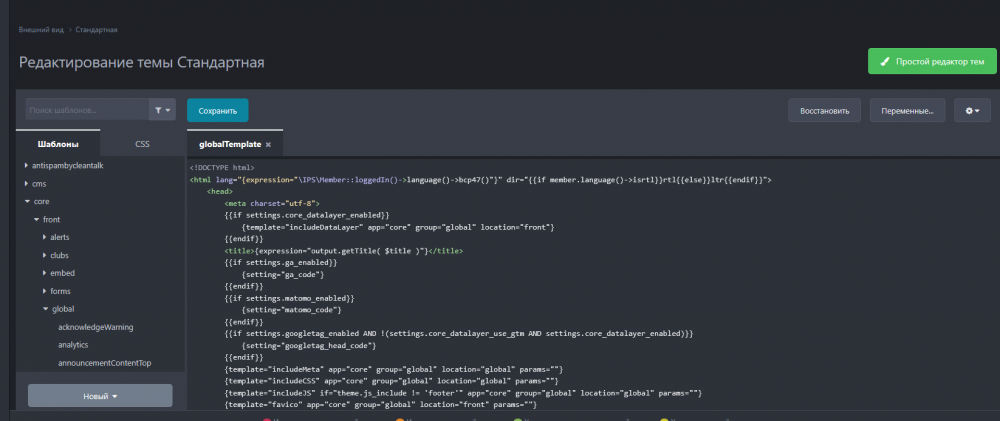This screenshot has width=1000, height=421.
Task: Expand the antispambycleantalk tree node
Action: (x=27, y=165)
